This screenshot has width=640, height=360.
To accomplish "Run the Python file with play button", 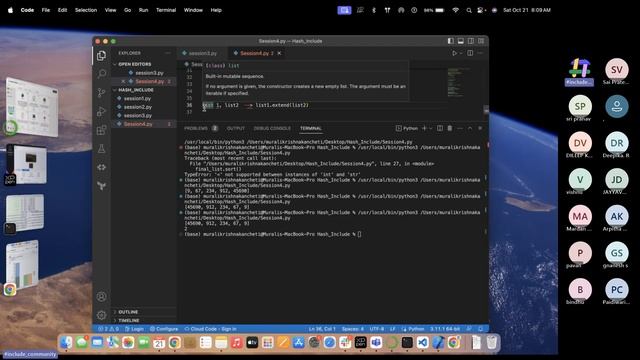I will [x=454, y=53].
